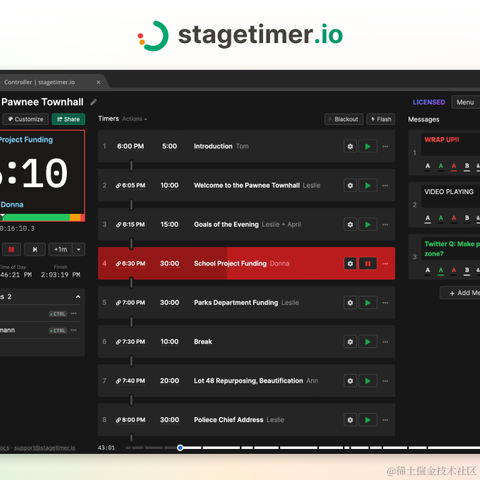The width and height of the screenshot is (480, 480).
Task: Close the Controller browser tab
Action: pyautogui.click(x=98, y=82)
